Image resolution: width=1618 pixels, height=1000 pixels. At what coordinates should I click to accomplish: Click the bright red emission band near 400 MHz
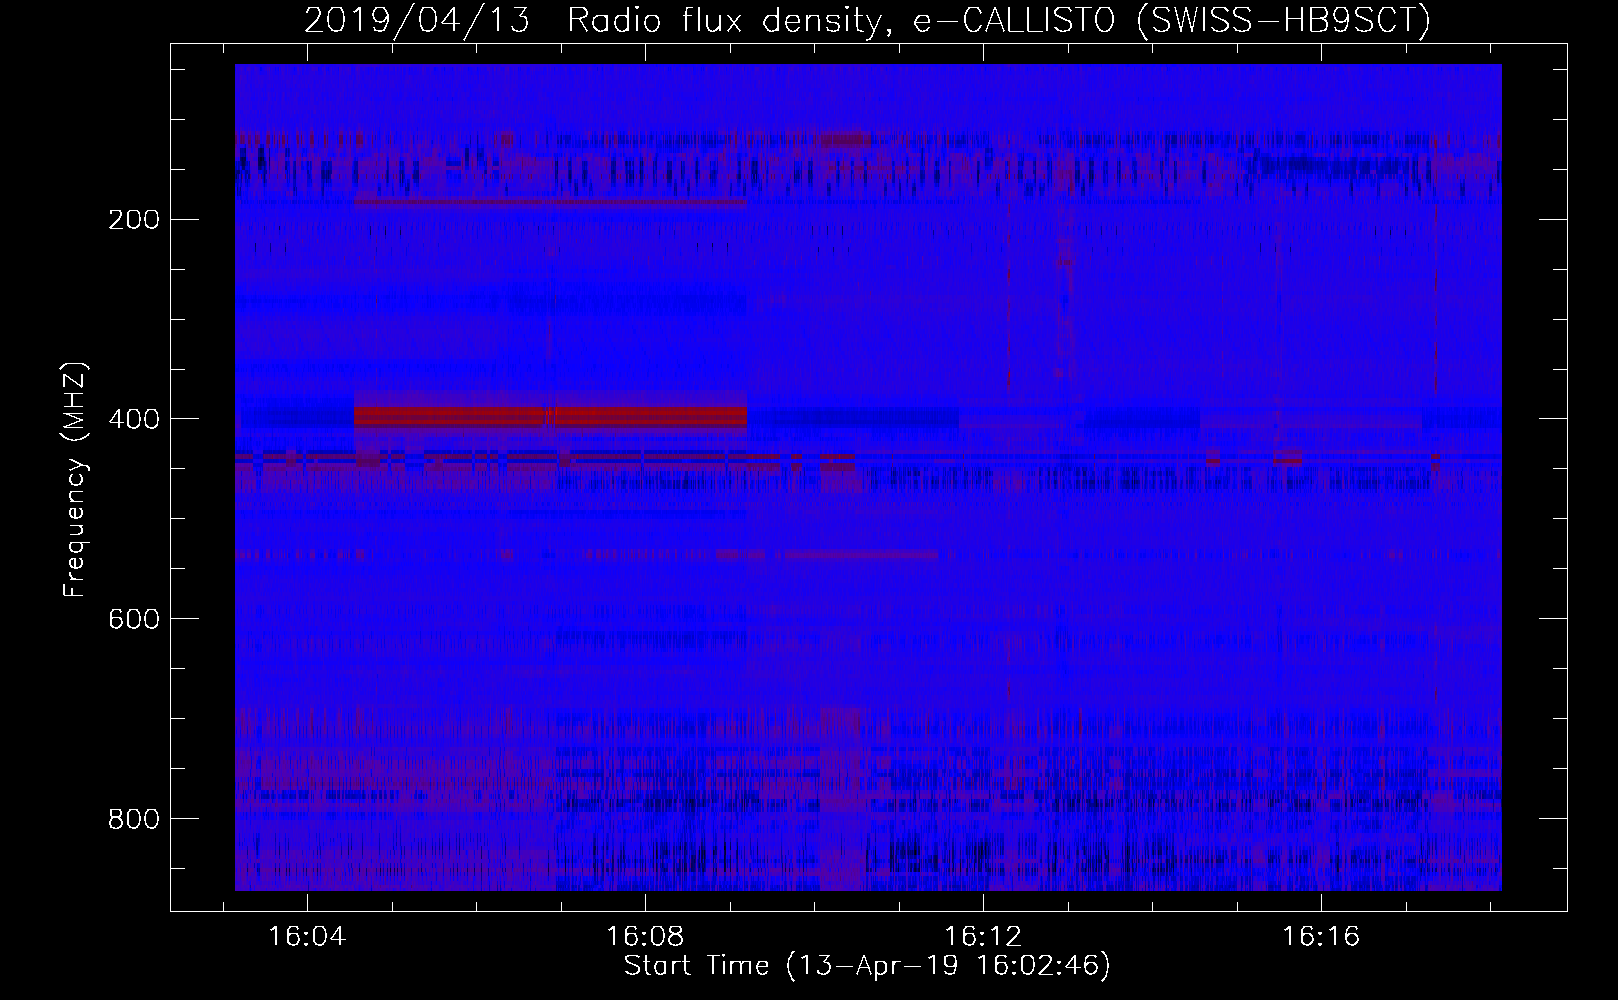tap(551, 416)
